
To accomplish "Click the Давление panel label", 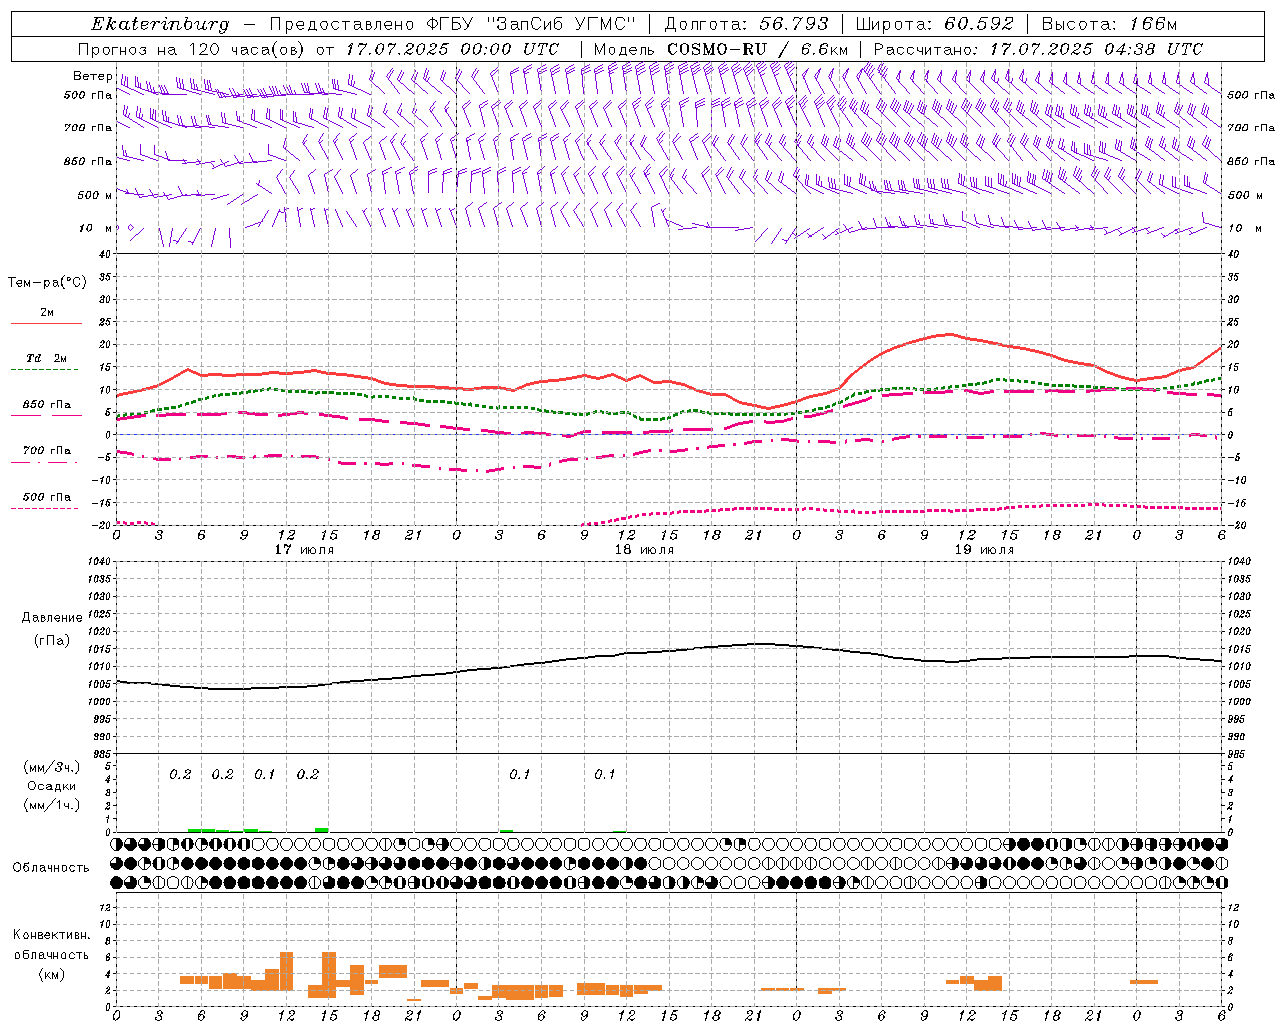I will (x=52, y=618).
